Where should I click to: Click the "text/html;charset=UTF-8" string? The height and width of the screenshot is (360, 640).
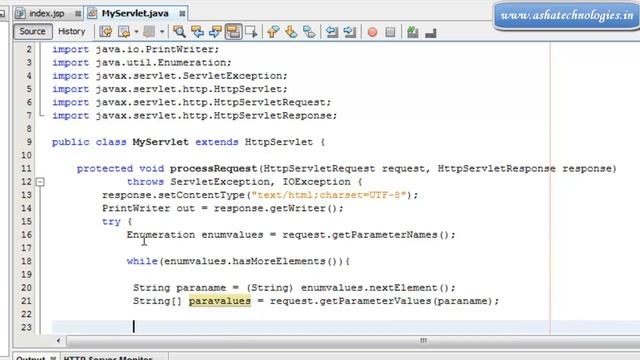point(329,195)
